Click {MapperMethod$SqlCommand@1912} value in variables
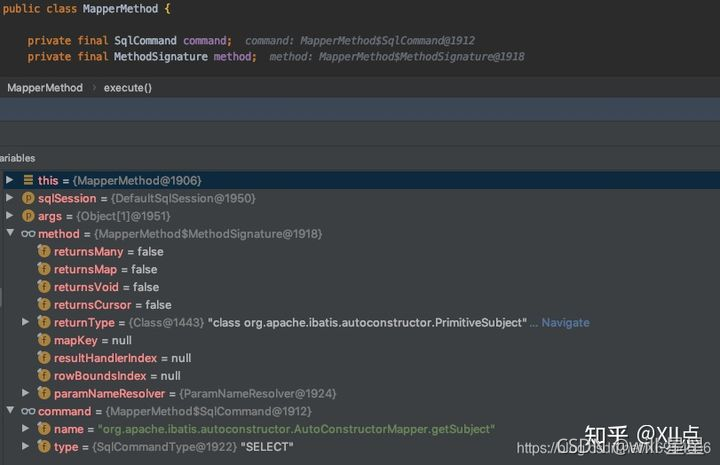 tap(208, 411)
